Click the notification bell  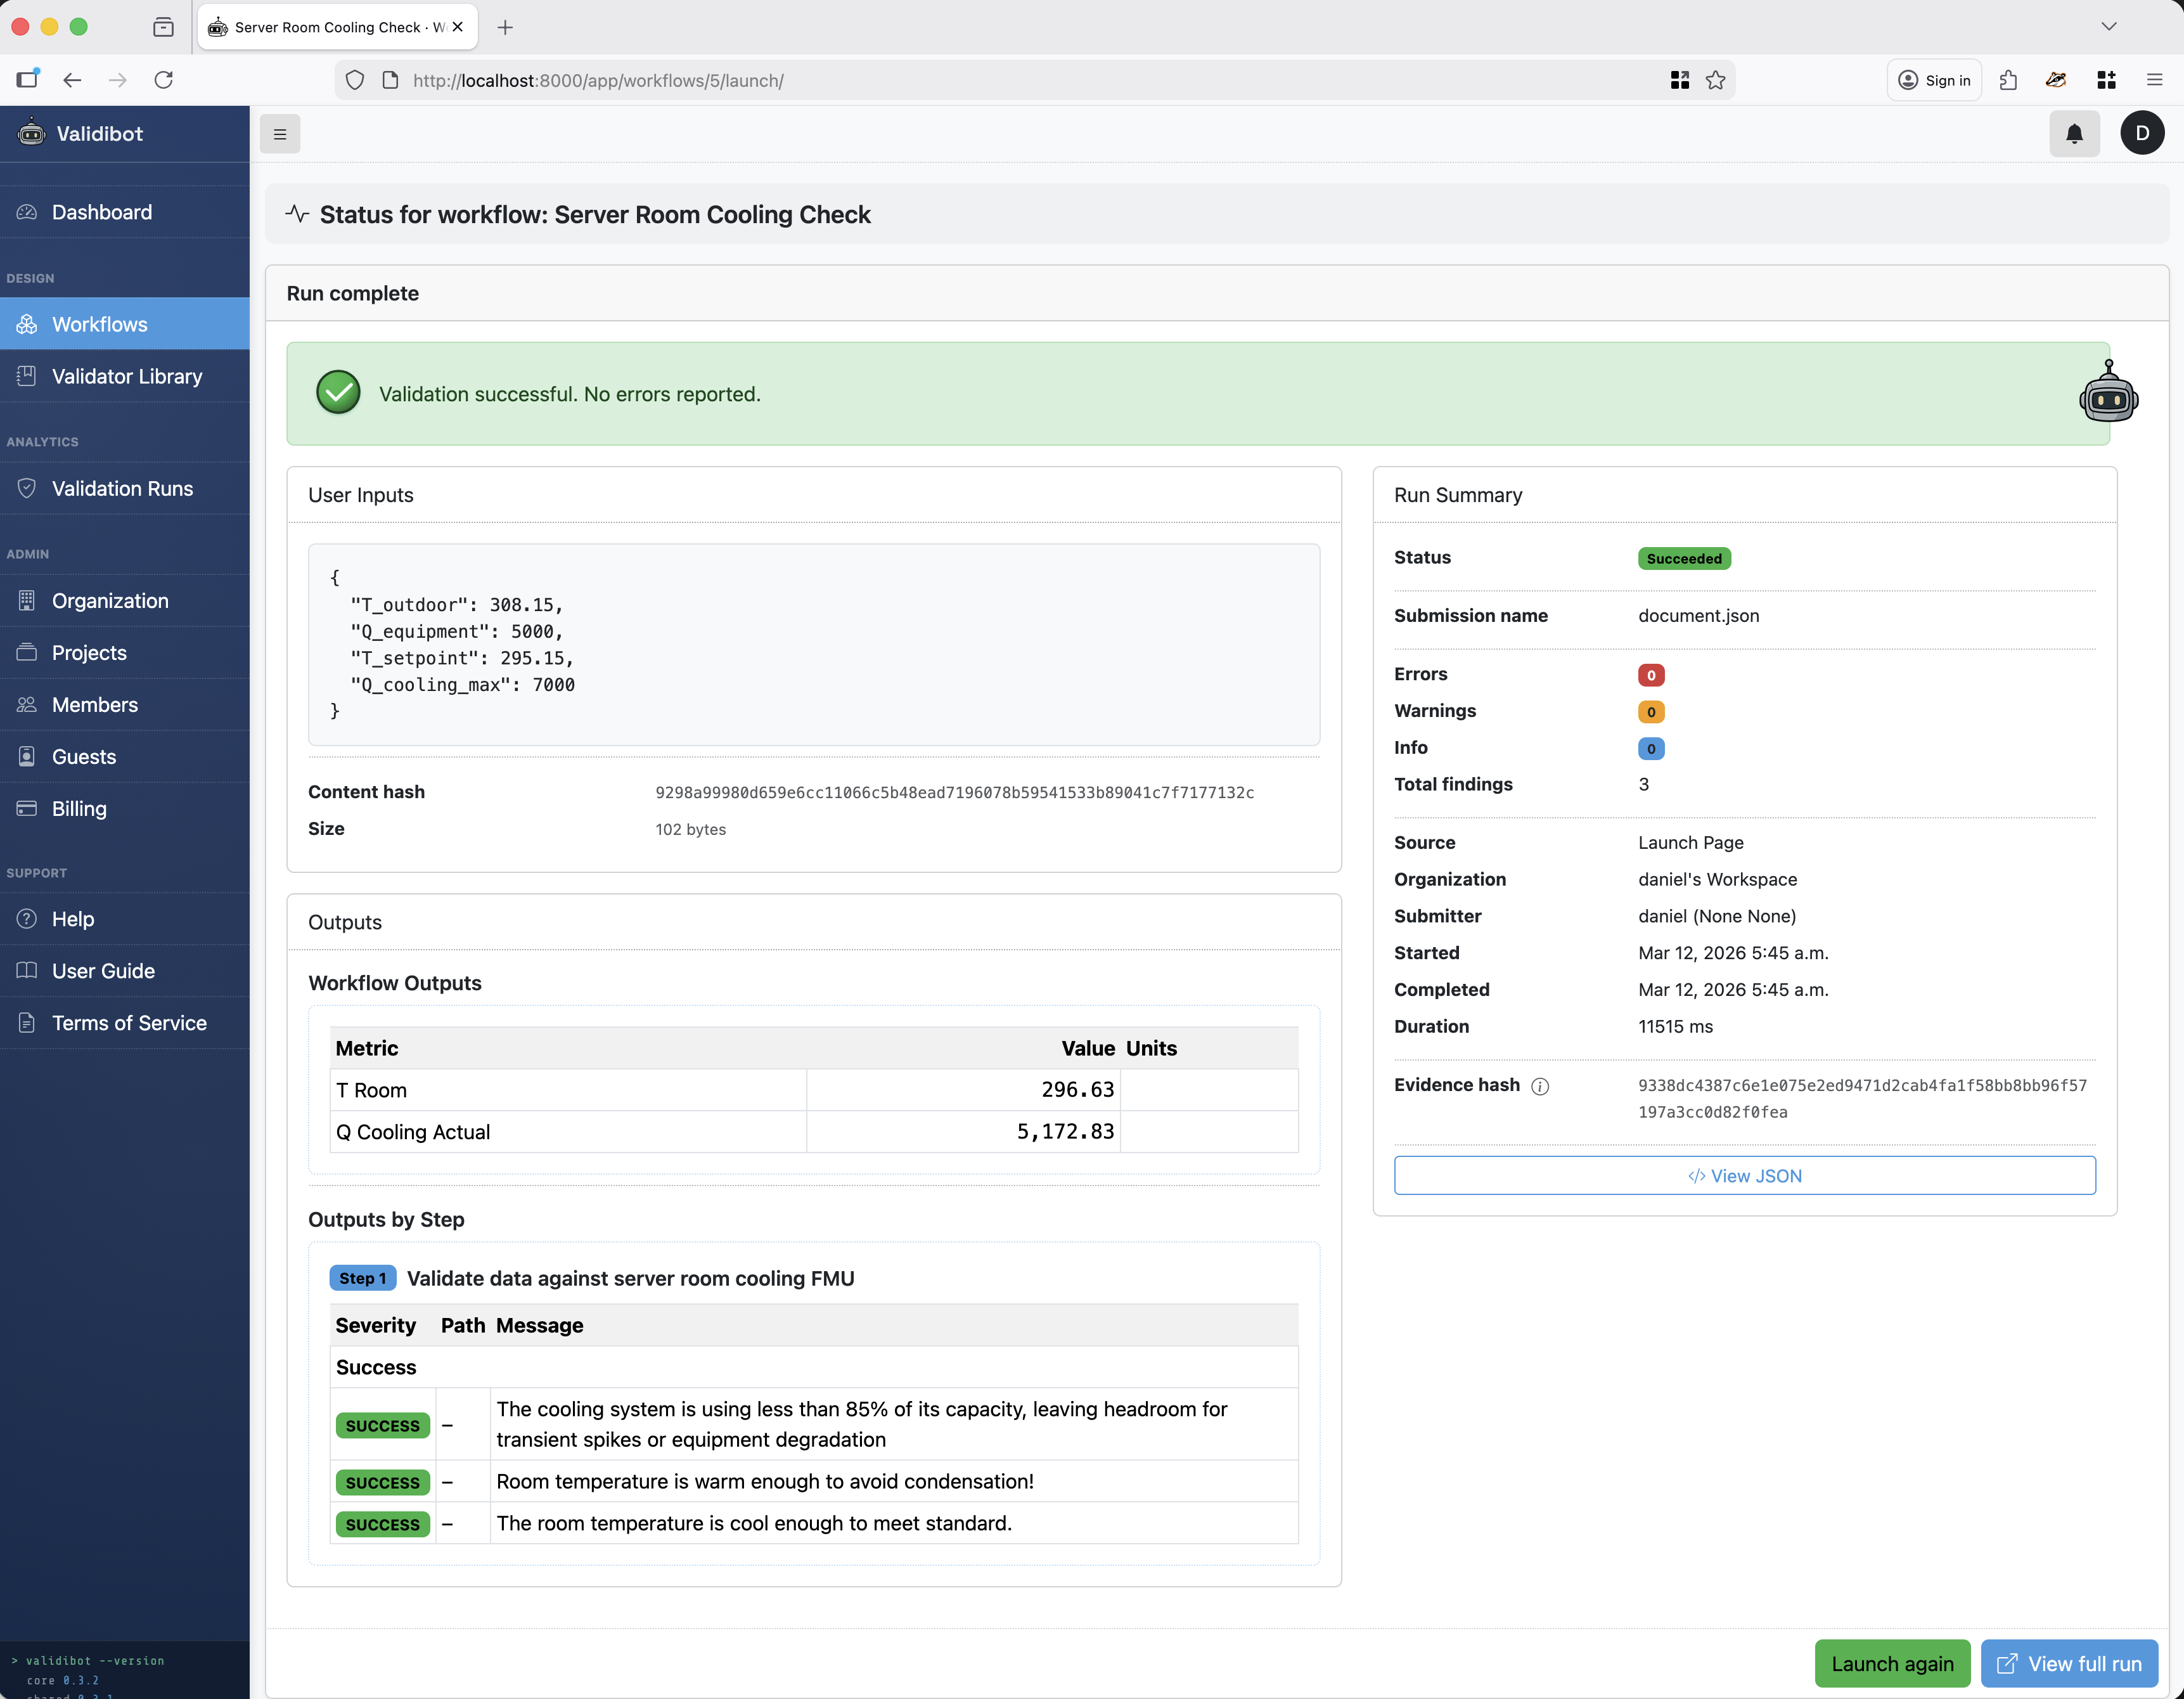pos(2074,133)
